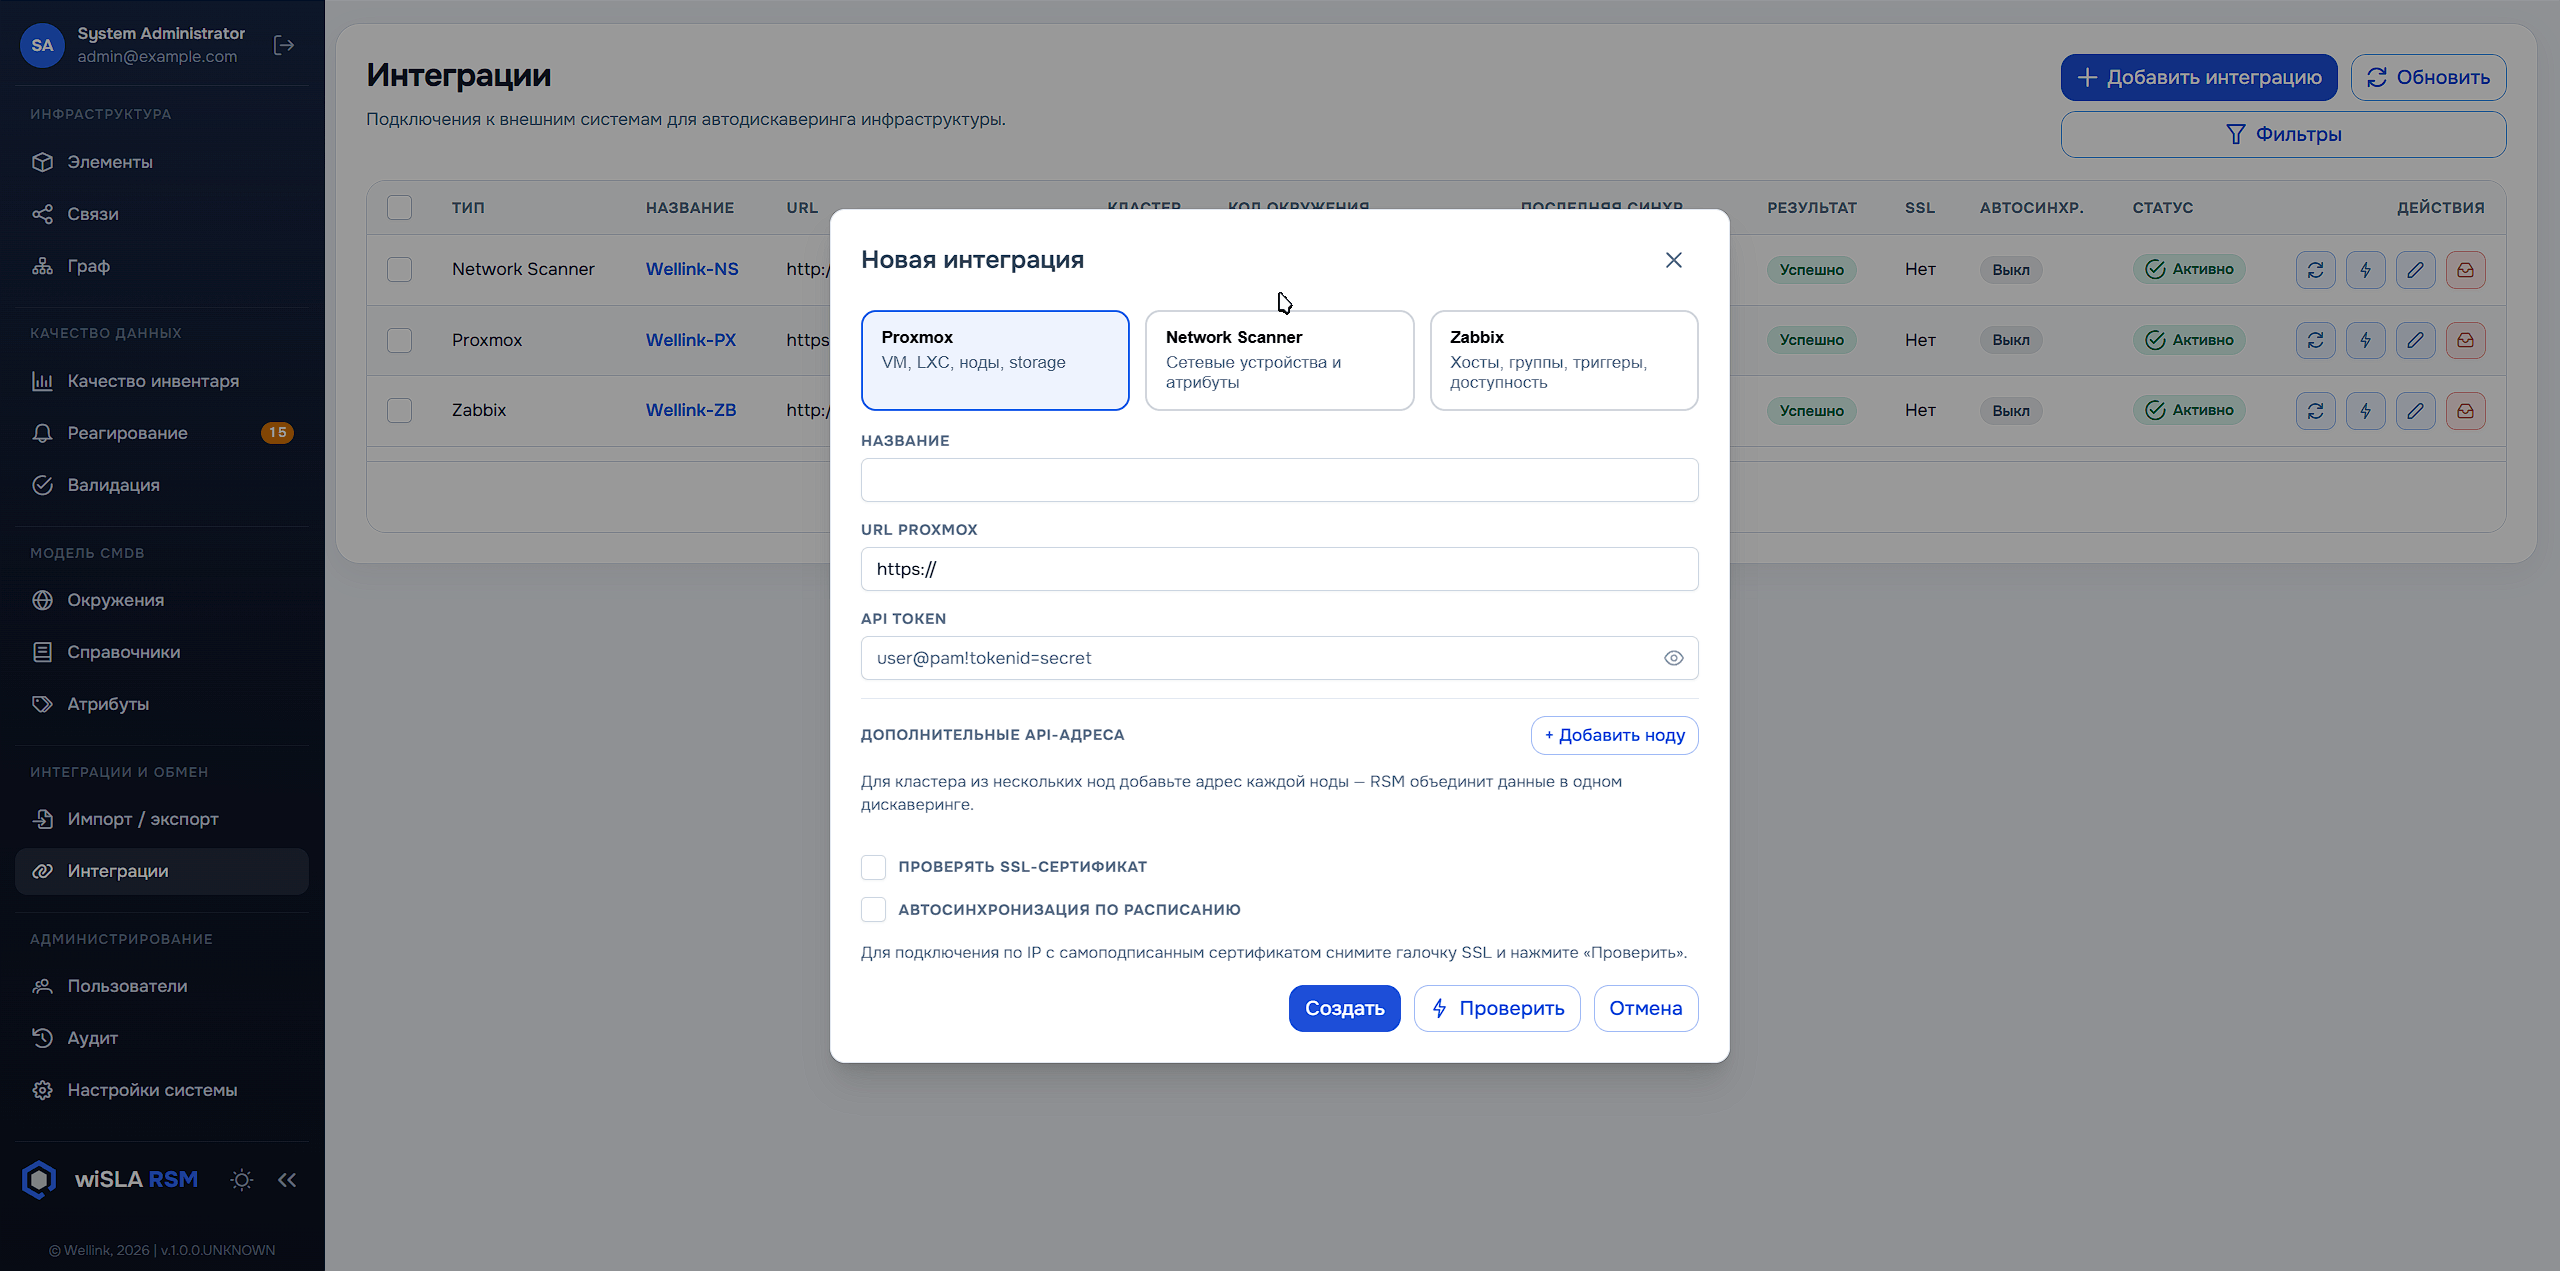This screenshot has height=1271, width=2560.
Task: Select the Zabbix integration type card
Action: pos(1563,360)
